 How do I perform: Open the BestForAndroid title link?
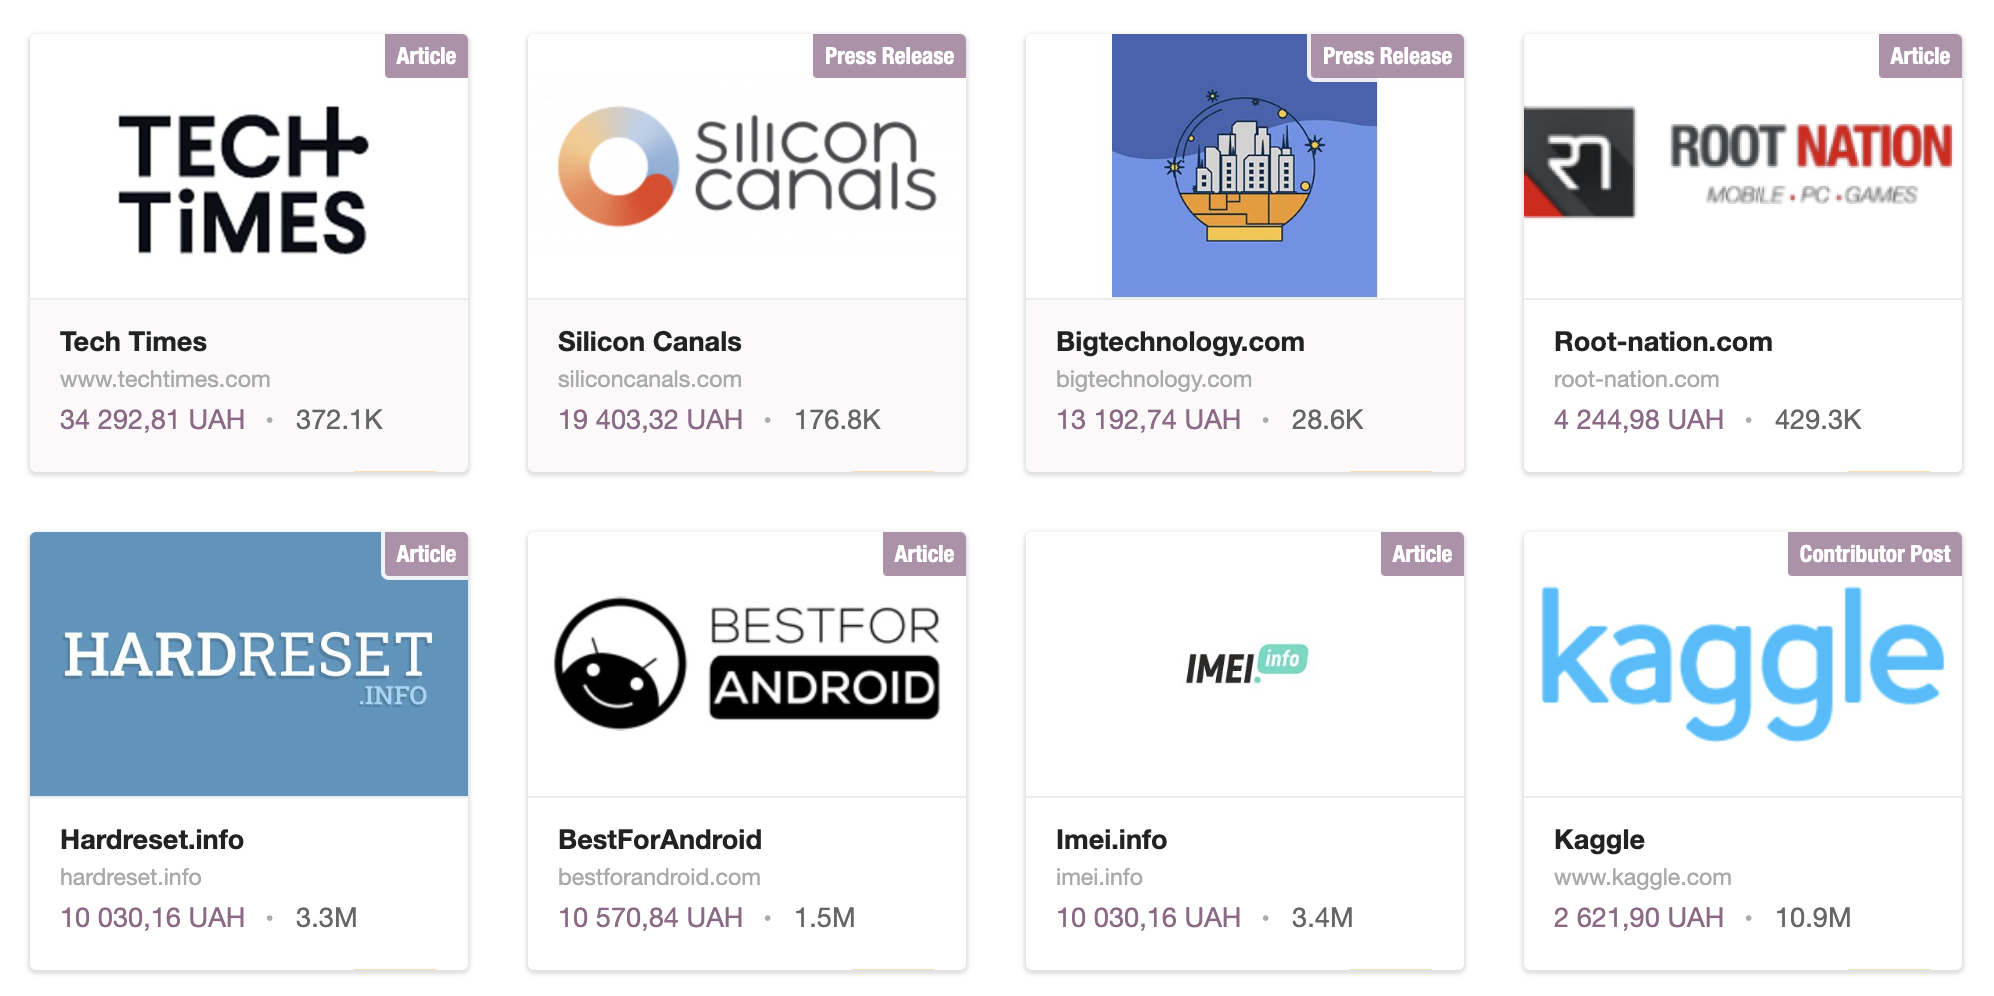[x=660, y=840]
